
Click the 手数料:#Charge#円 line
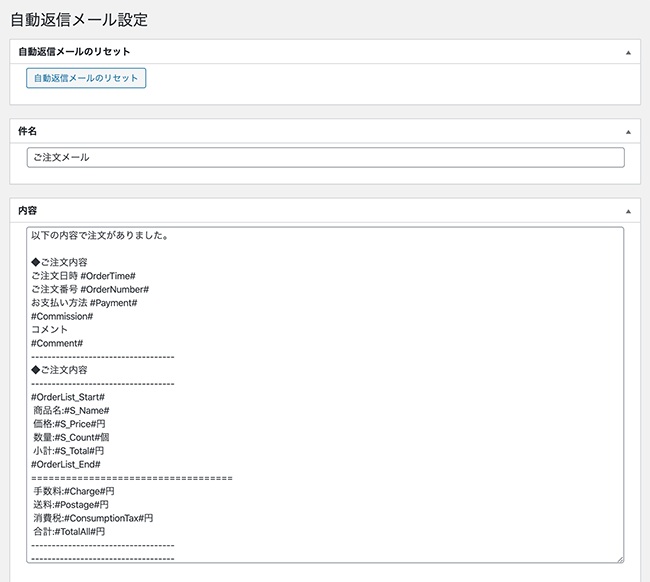(x=74, y=491)
